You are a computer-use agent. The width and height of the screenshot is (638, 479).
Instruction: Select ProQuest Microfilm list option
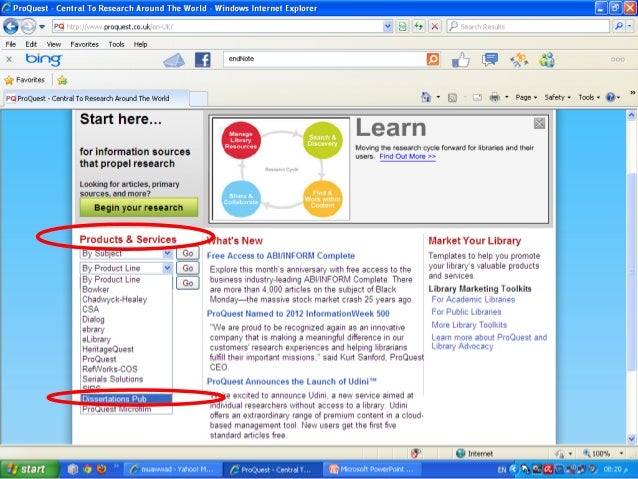point(116,409)
